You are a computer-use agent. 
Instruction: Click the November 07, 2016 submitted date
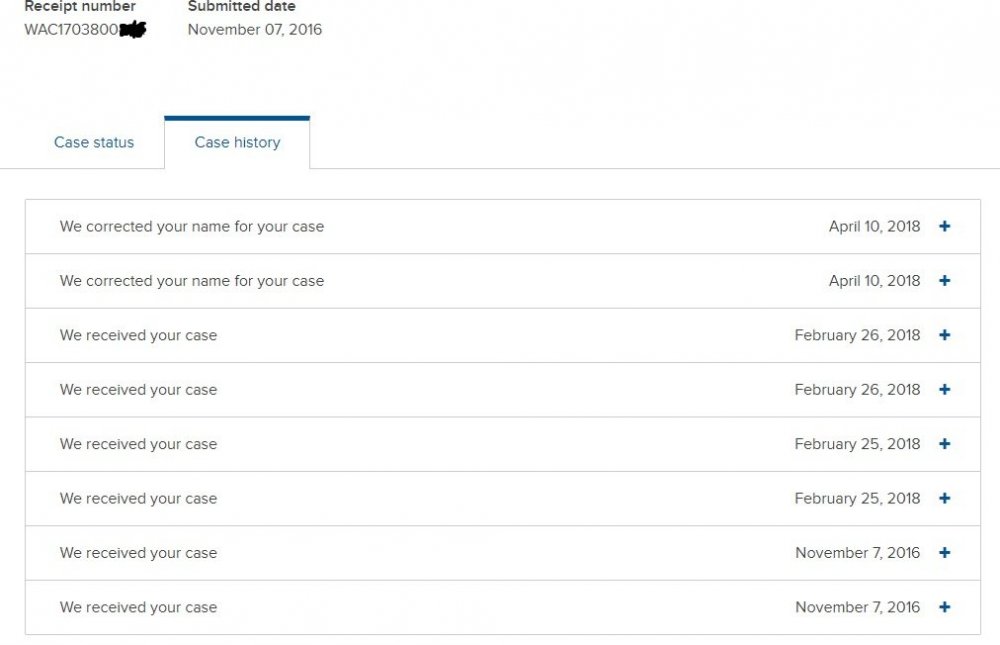pos(254,29)
